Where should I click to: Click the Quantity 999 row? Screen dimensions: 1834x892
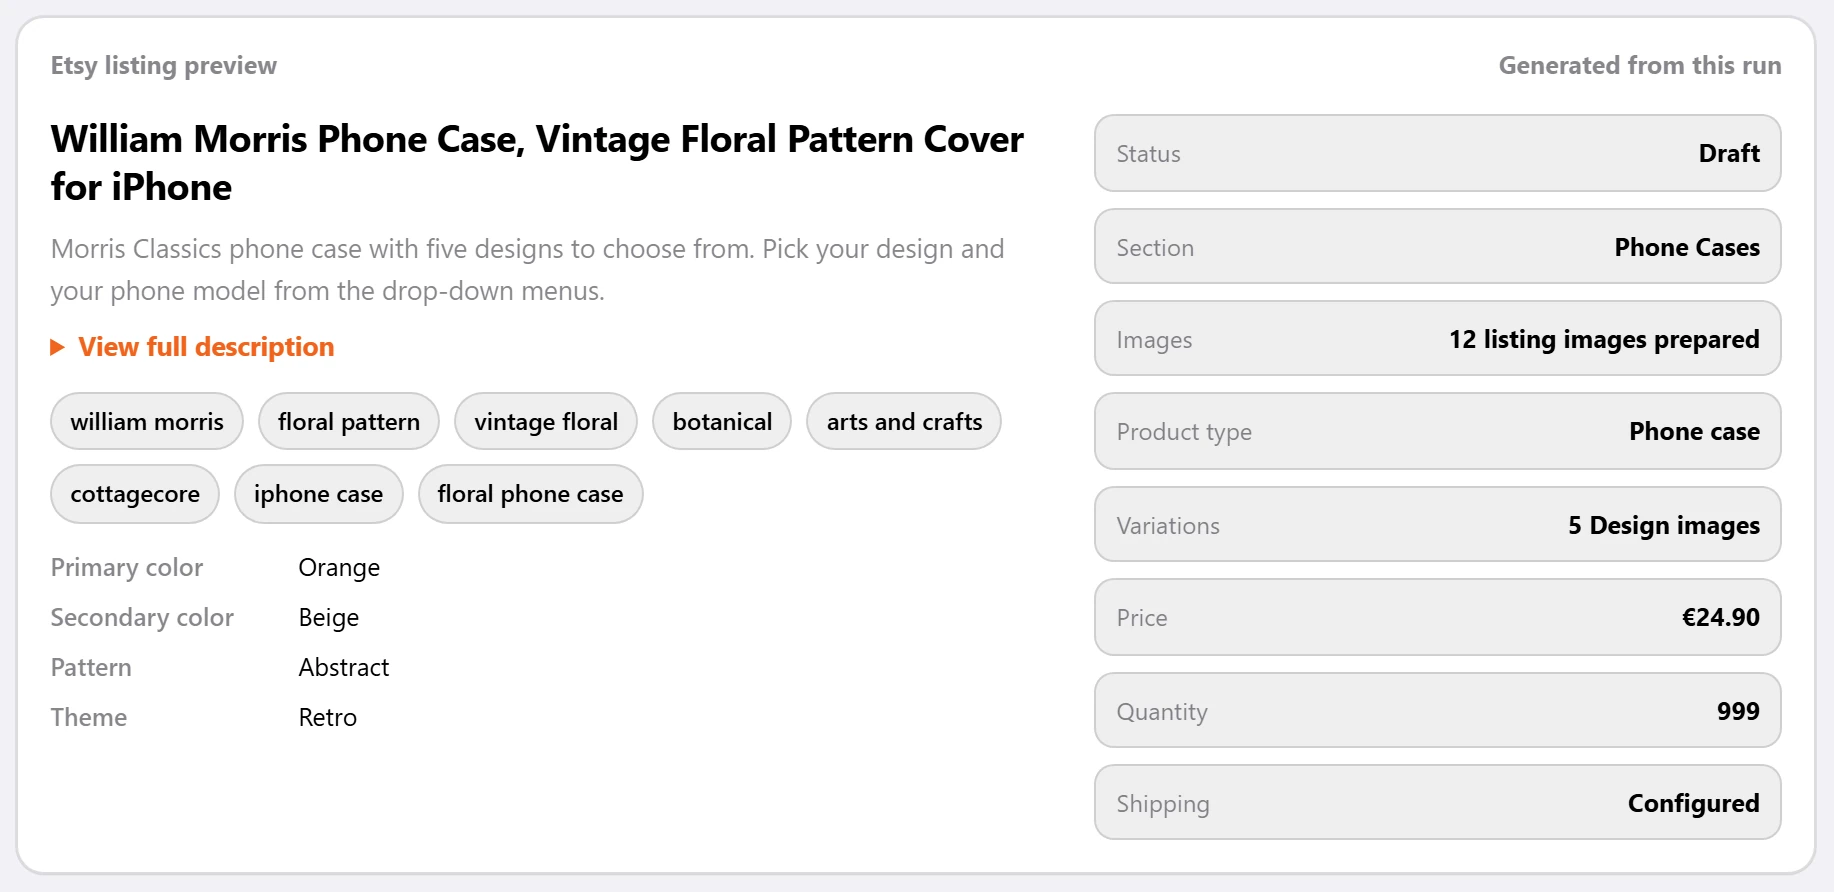point(1438,711)
